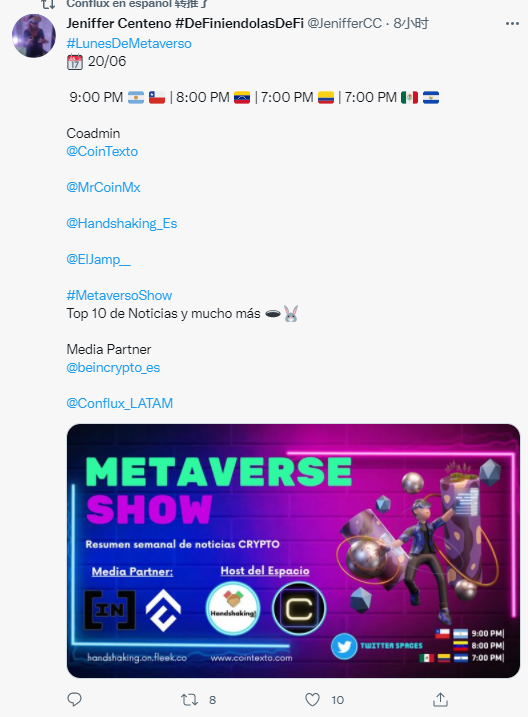
Task: Click the Jeniffer Centeno display name
Action: [185, 23]
